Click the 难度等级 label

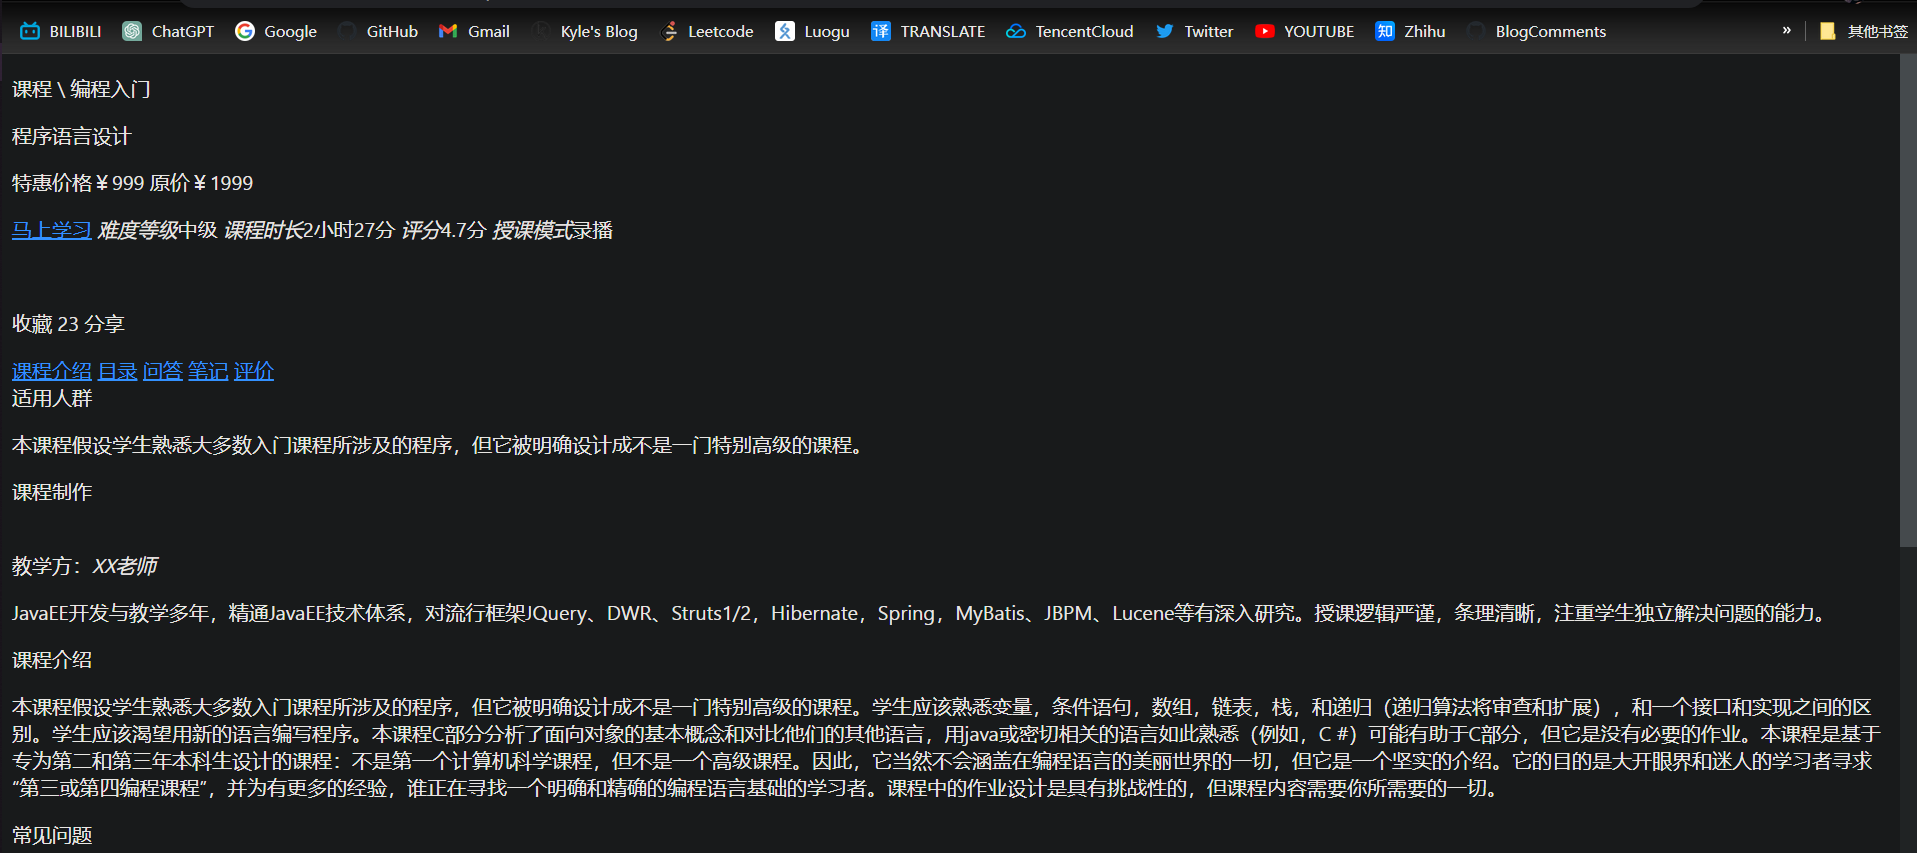pos(138,230)
